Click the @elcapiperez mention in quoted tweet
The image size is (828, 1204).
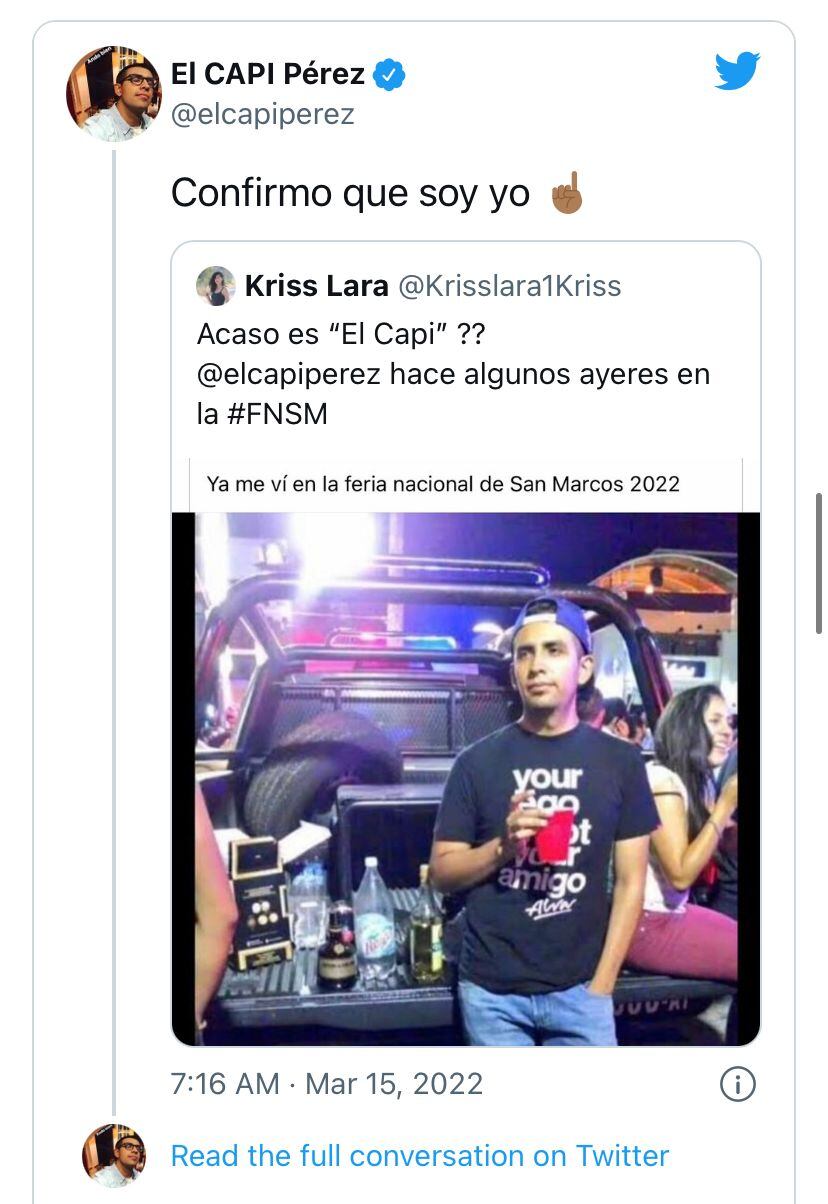(x=289, y=375)
